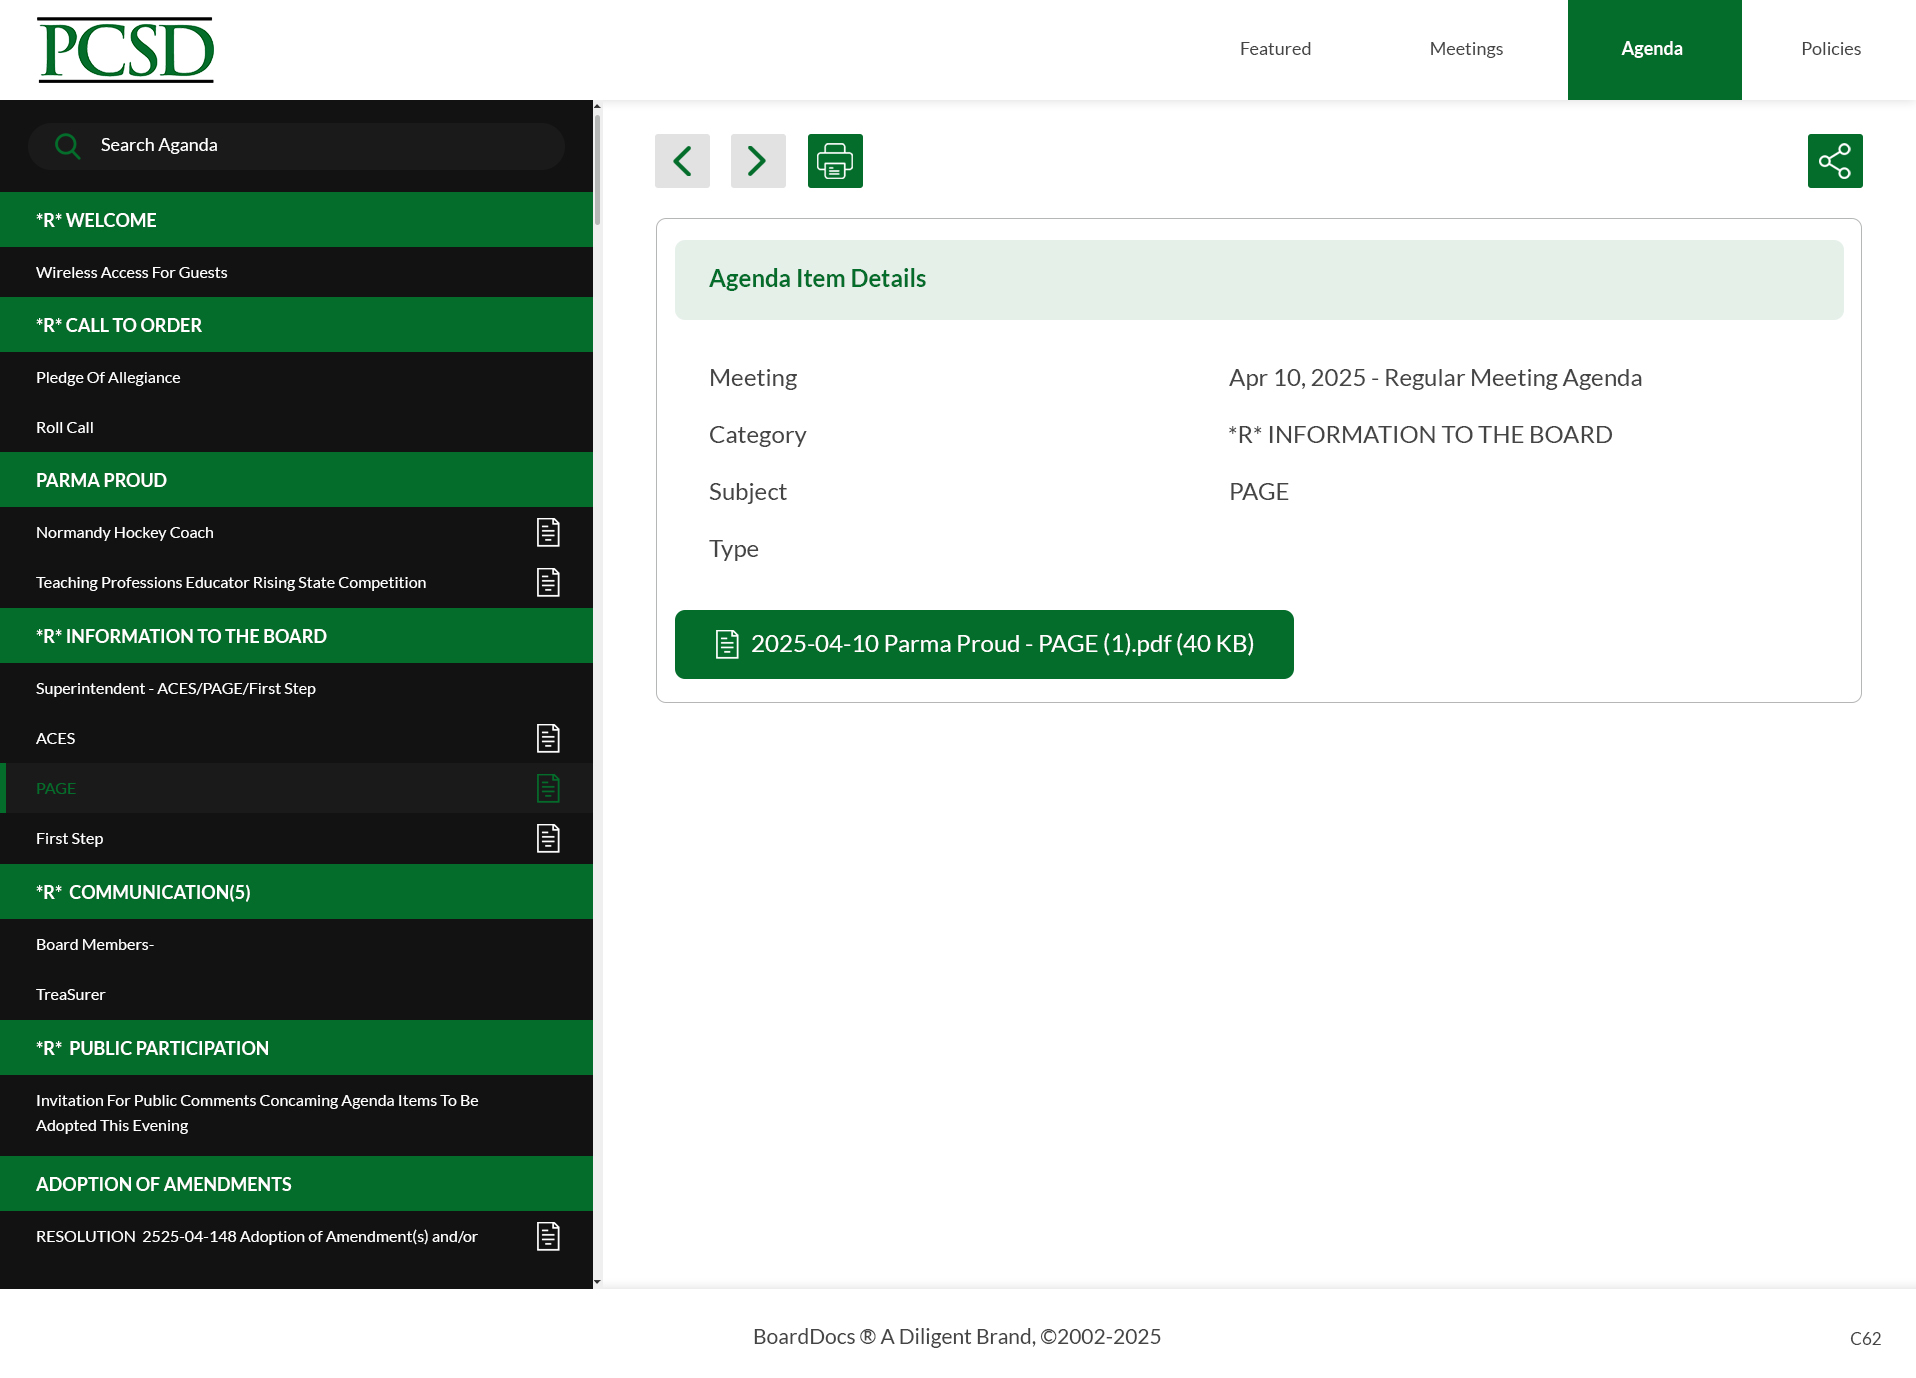This screenshot has height=1378, width=1916.
Task: Select the *R* WELCOME section header
Action: tap(296, 220)
